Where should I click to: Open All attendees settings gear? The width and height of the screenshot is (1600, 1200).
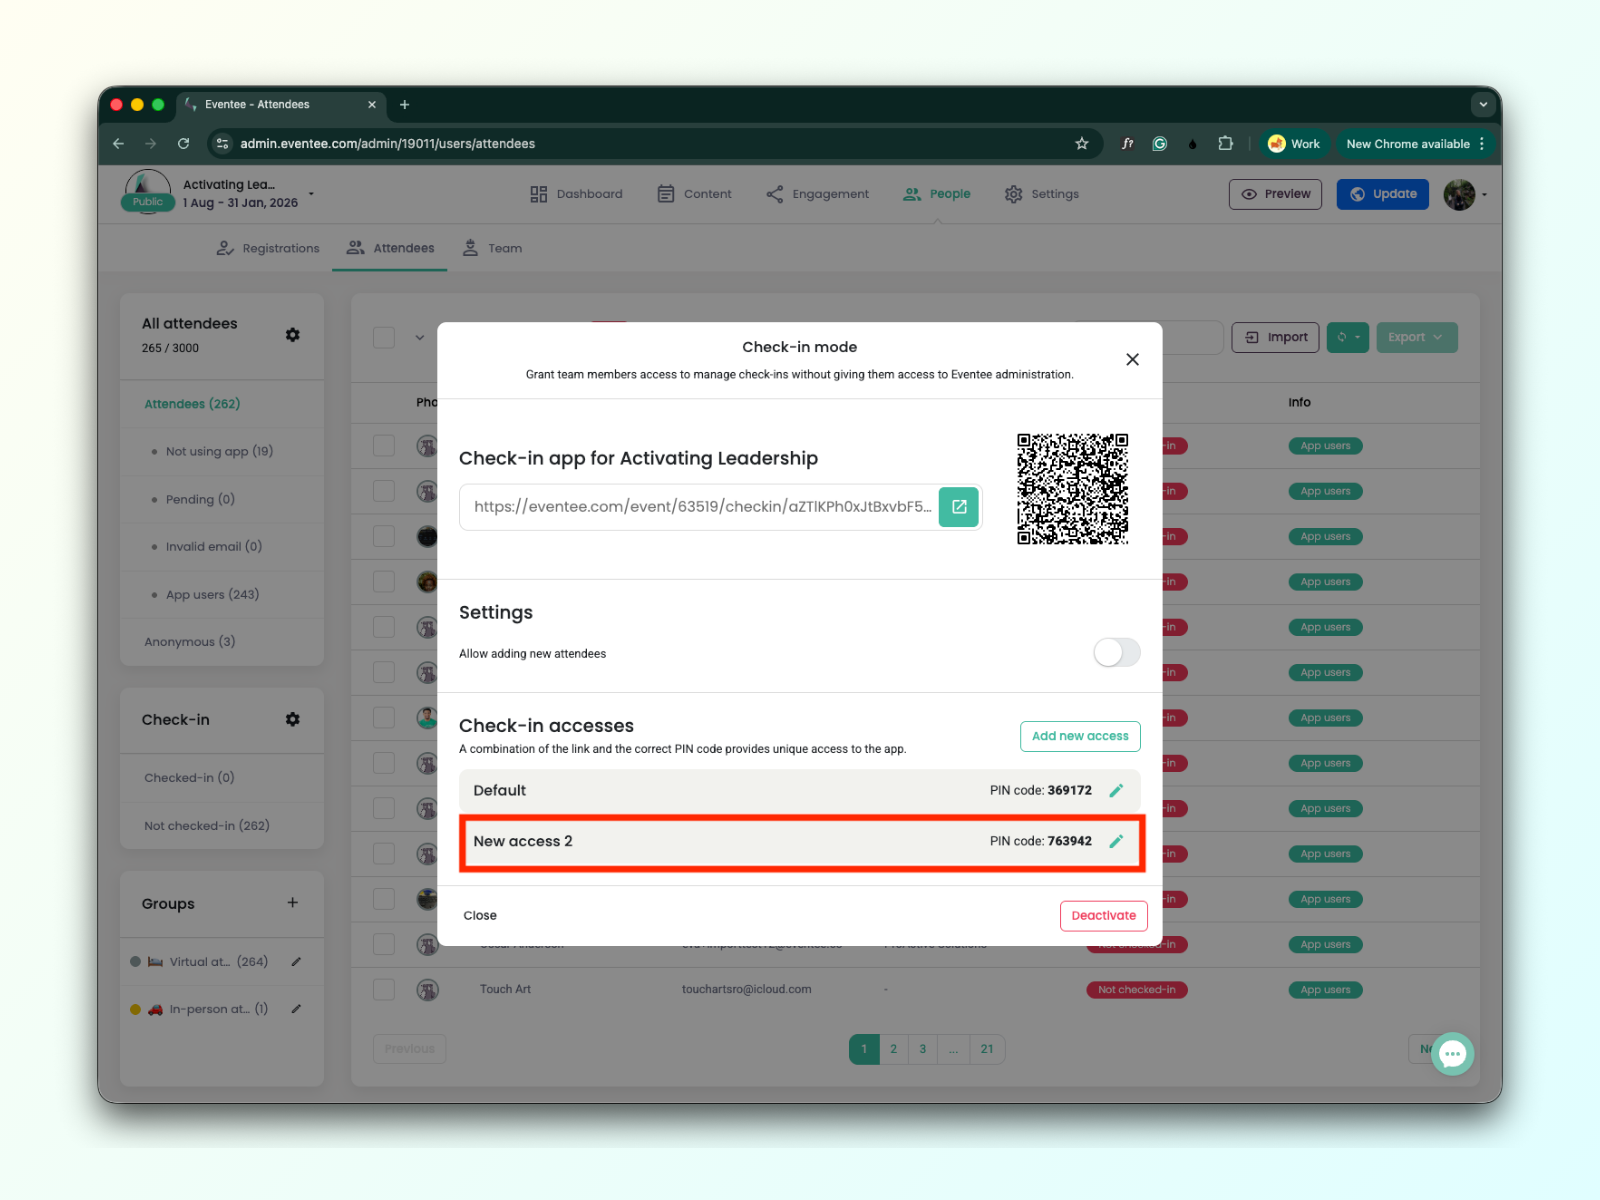coord(292,335)
